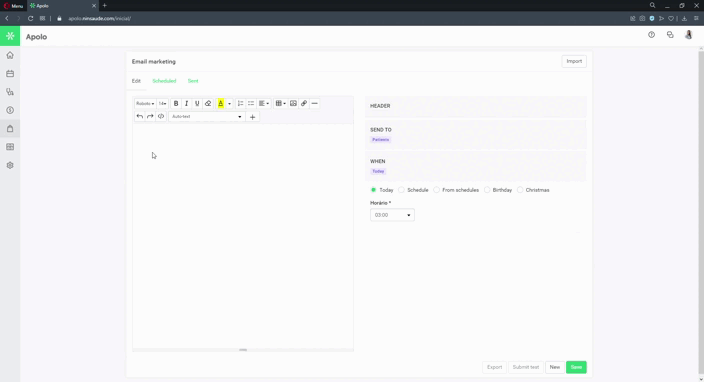Click the underline formatting icon

197,104
